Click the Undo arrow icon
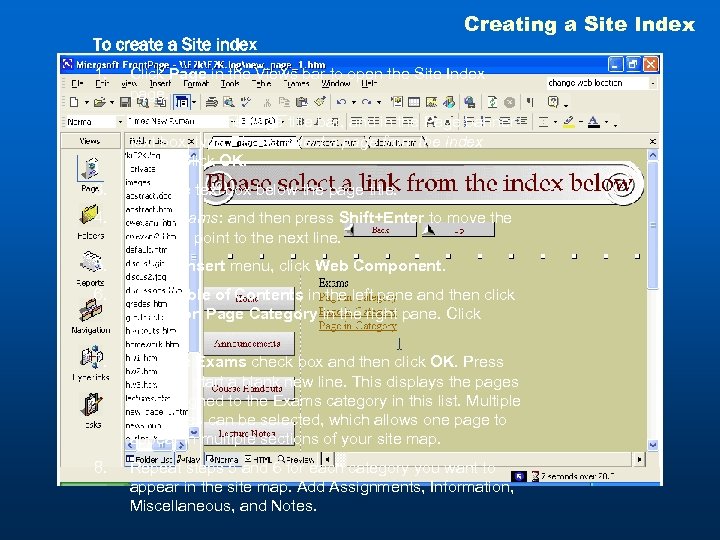The width and height of the screenshot is (720, 540). [341, 102]
